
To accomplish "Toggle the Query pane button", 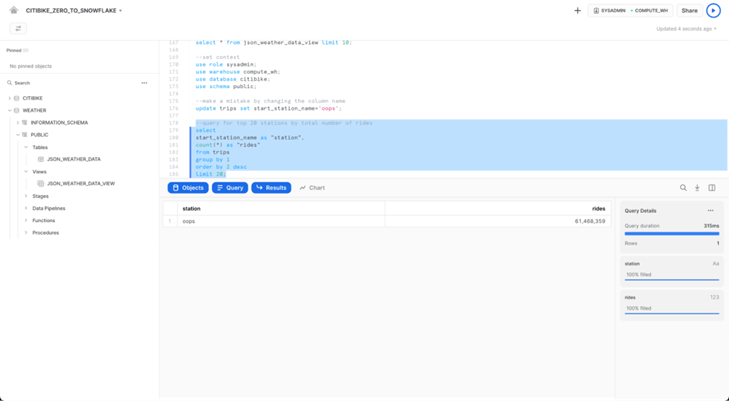I will [230, 188].
